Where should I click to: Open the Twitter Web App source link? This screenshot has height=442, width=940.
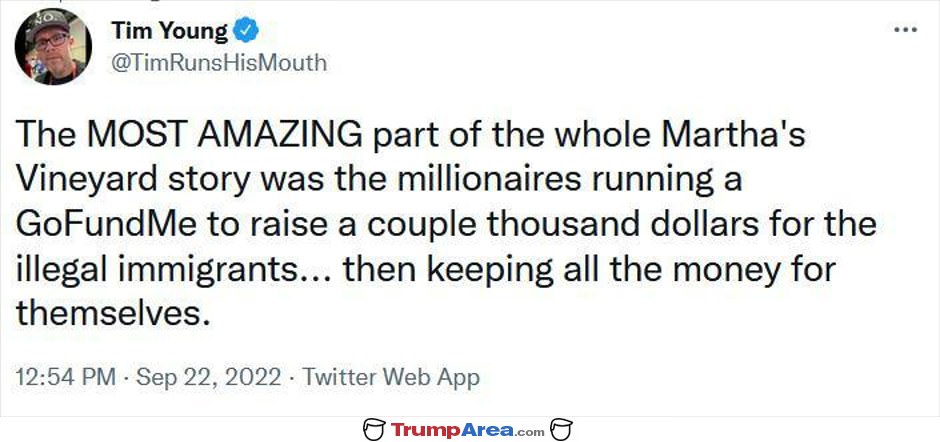[x=391, y=377]
